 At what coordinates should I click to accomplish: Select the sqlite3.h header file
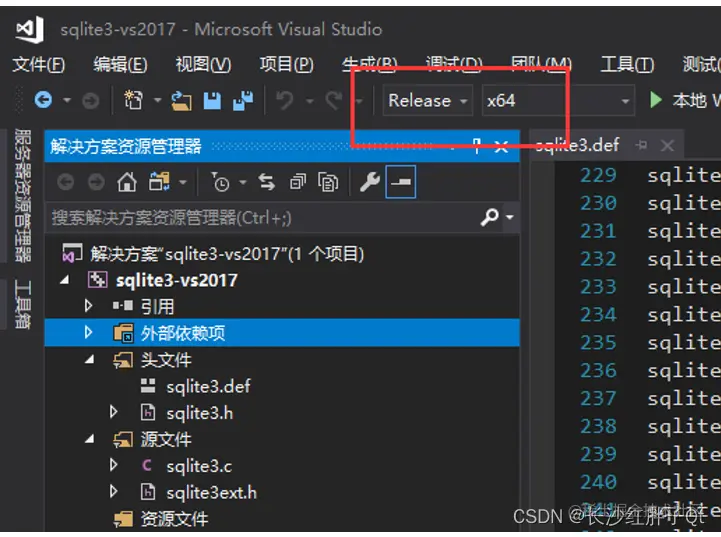(x=200, y=413)
